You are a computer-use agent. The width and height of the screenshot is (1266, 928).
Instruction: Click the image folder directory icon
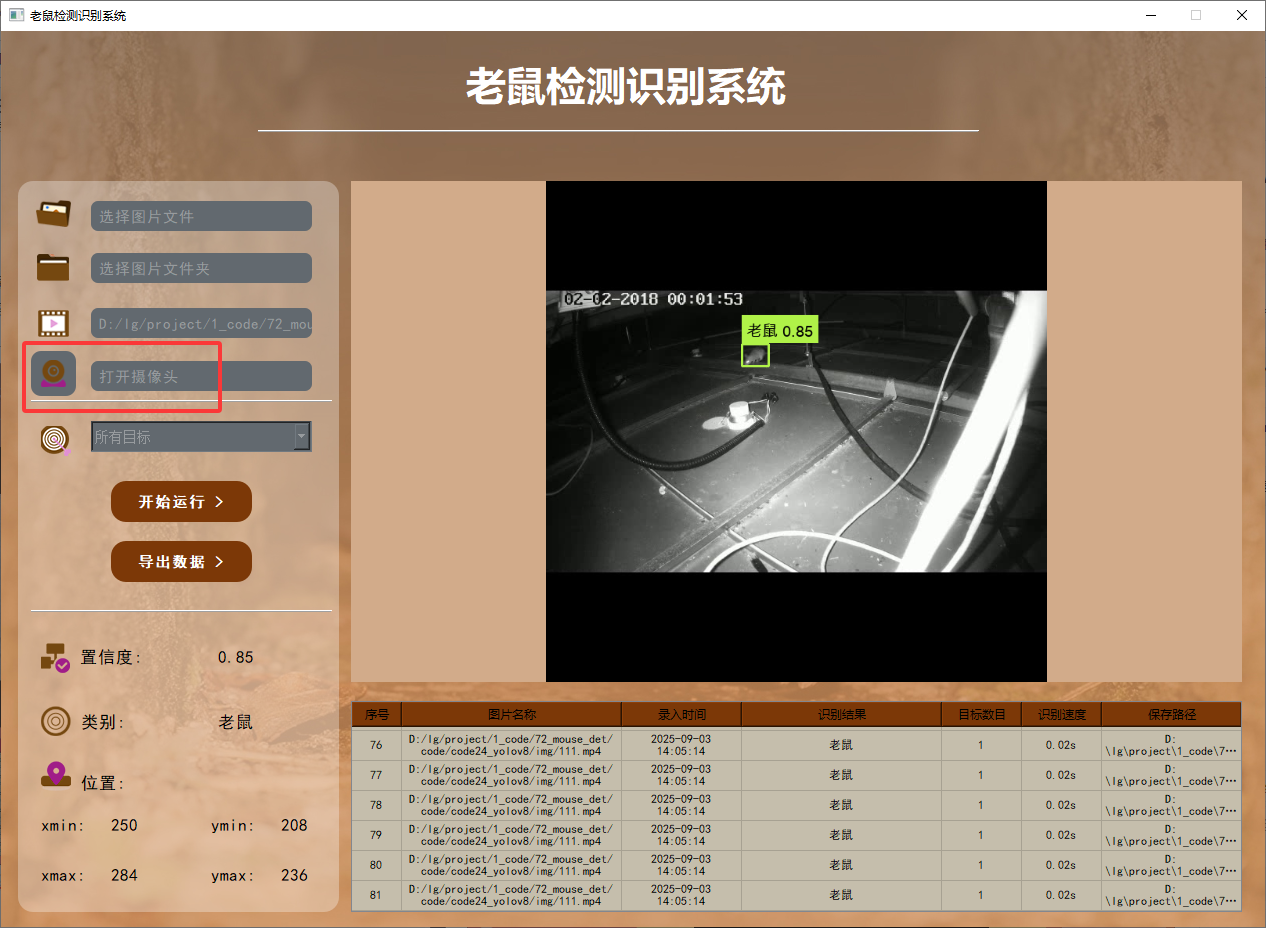click(x=54, y=267)
